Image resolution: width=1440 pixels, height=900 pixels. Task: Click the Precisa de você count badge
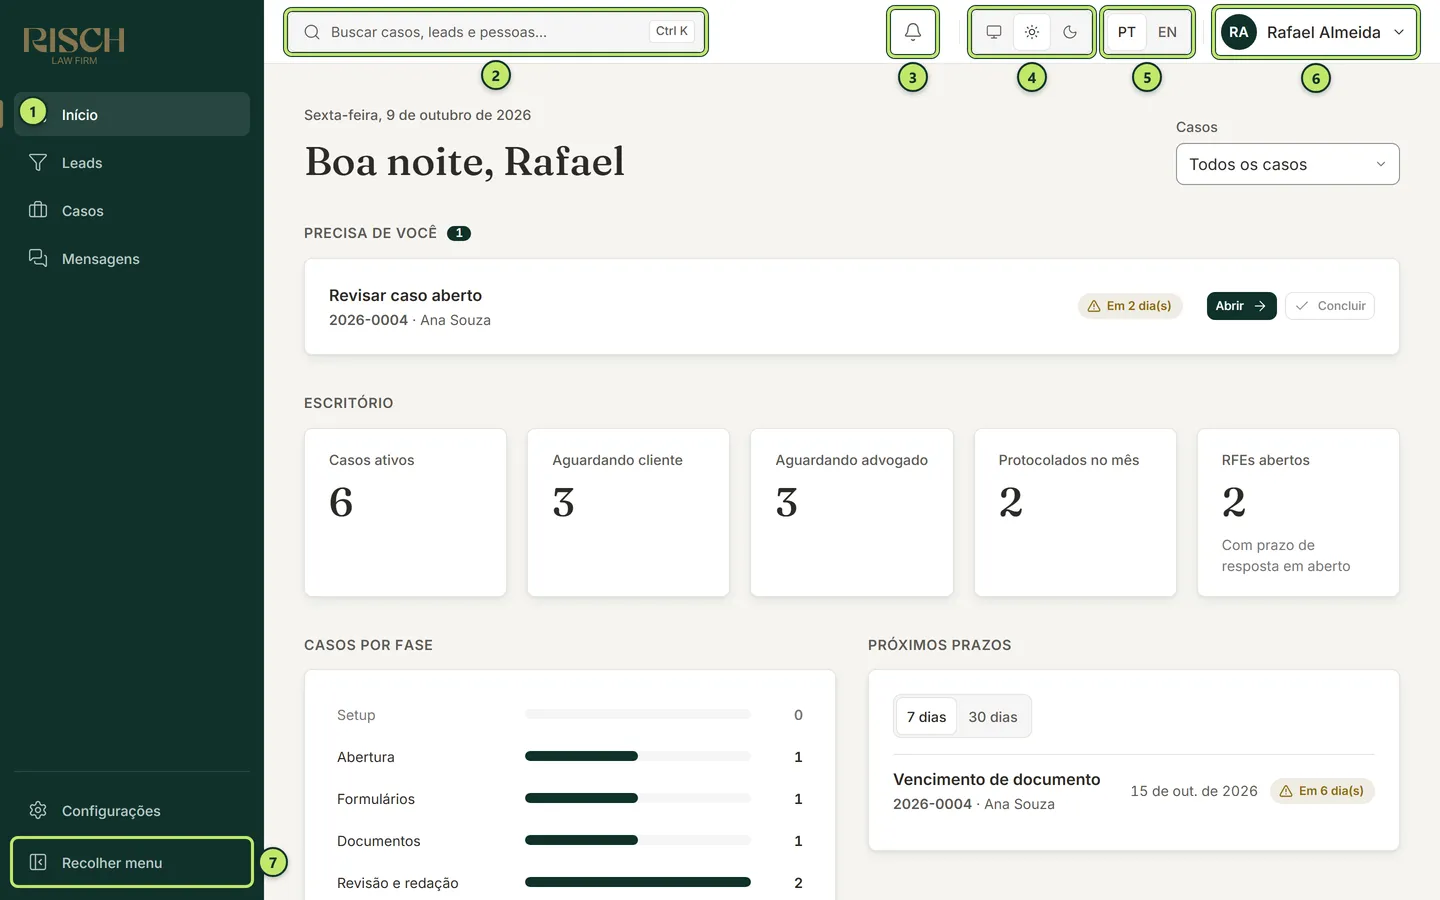(459, 233)
